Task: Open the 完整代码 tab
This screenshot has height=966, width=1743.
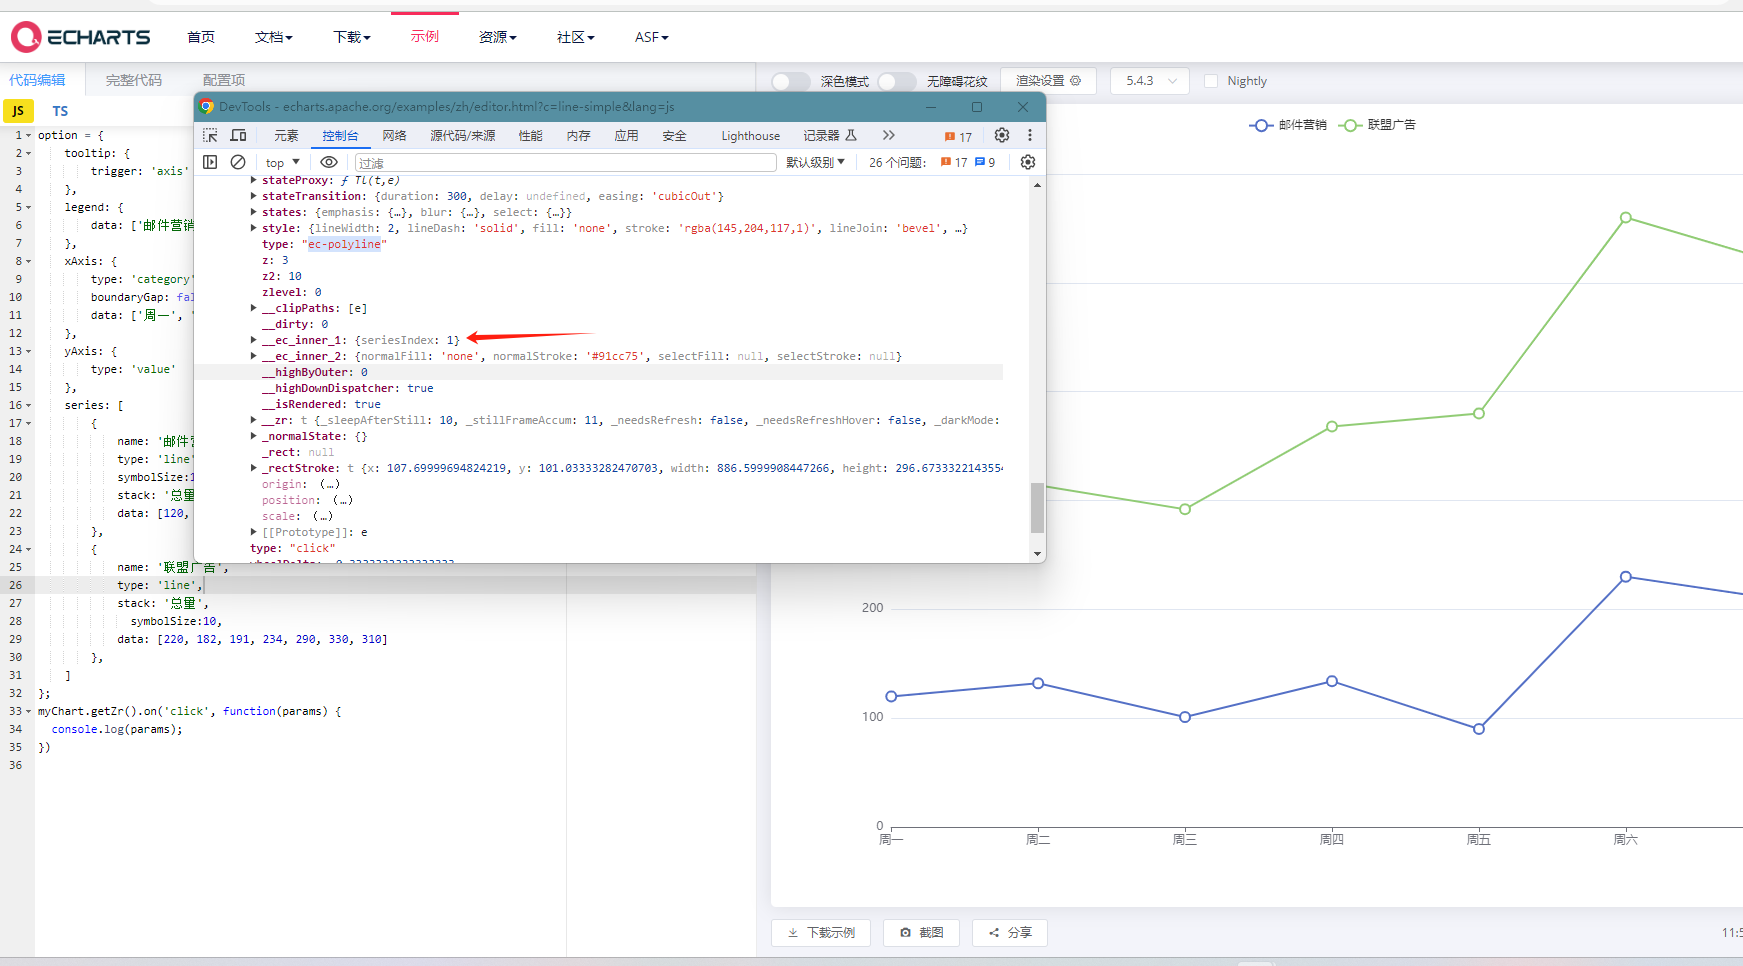Action: click(133, 80)
